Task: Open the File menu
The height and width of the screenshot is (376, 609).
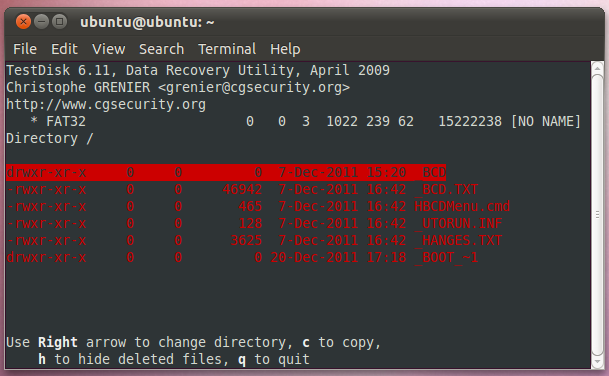Action: point(25,49)
